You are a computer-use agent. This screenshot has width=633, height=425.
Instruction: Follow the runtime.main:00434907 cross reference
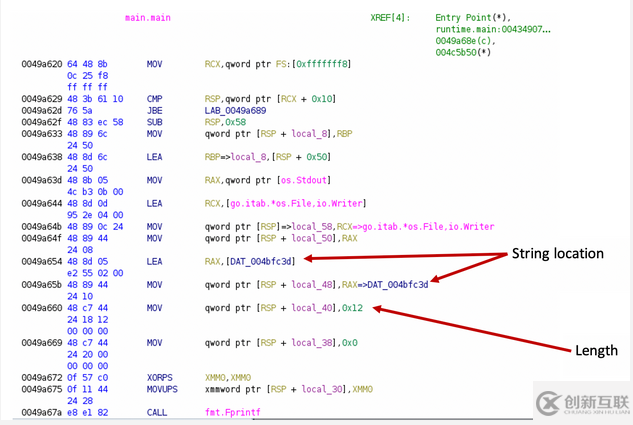point(493,29)
